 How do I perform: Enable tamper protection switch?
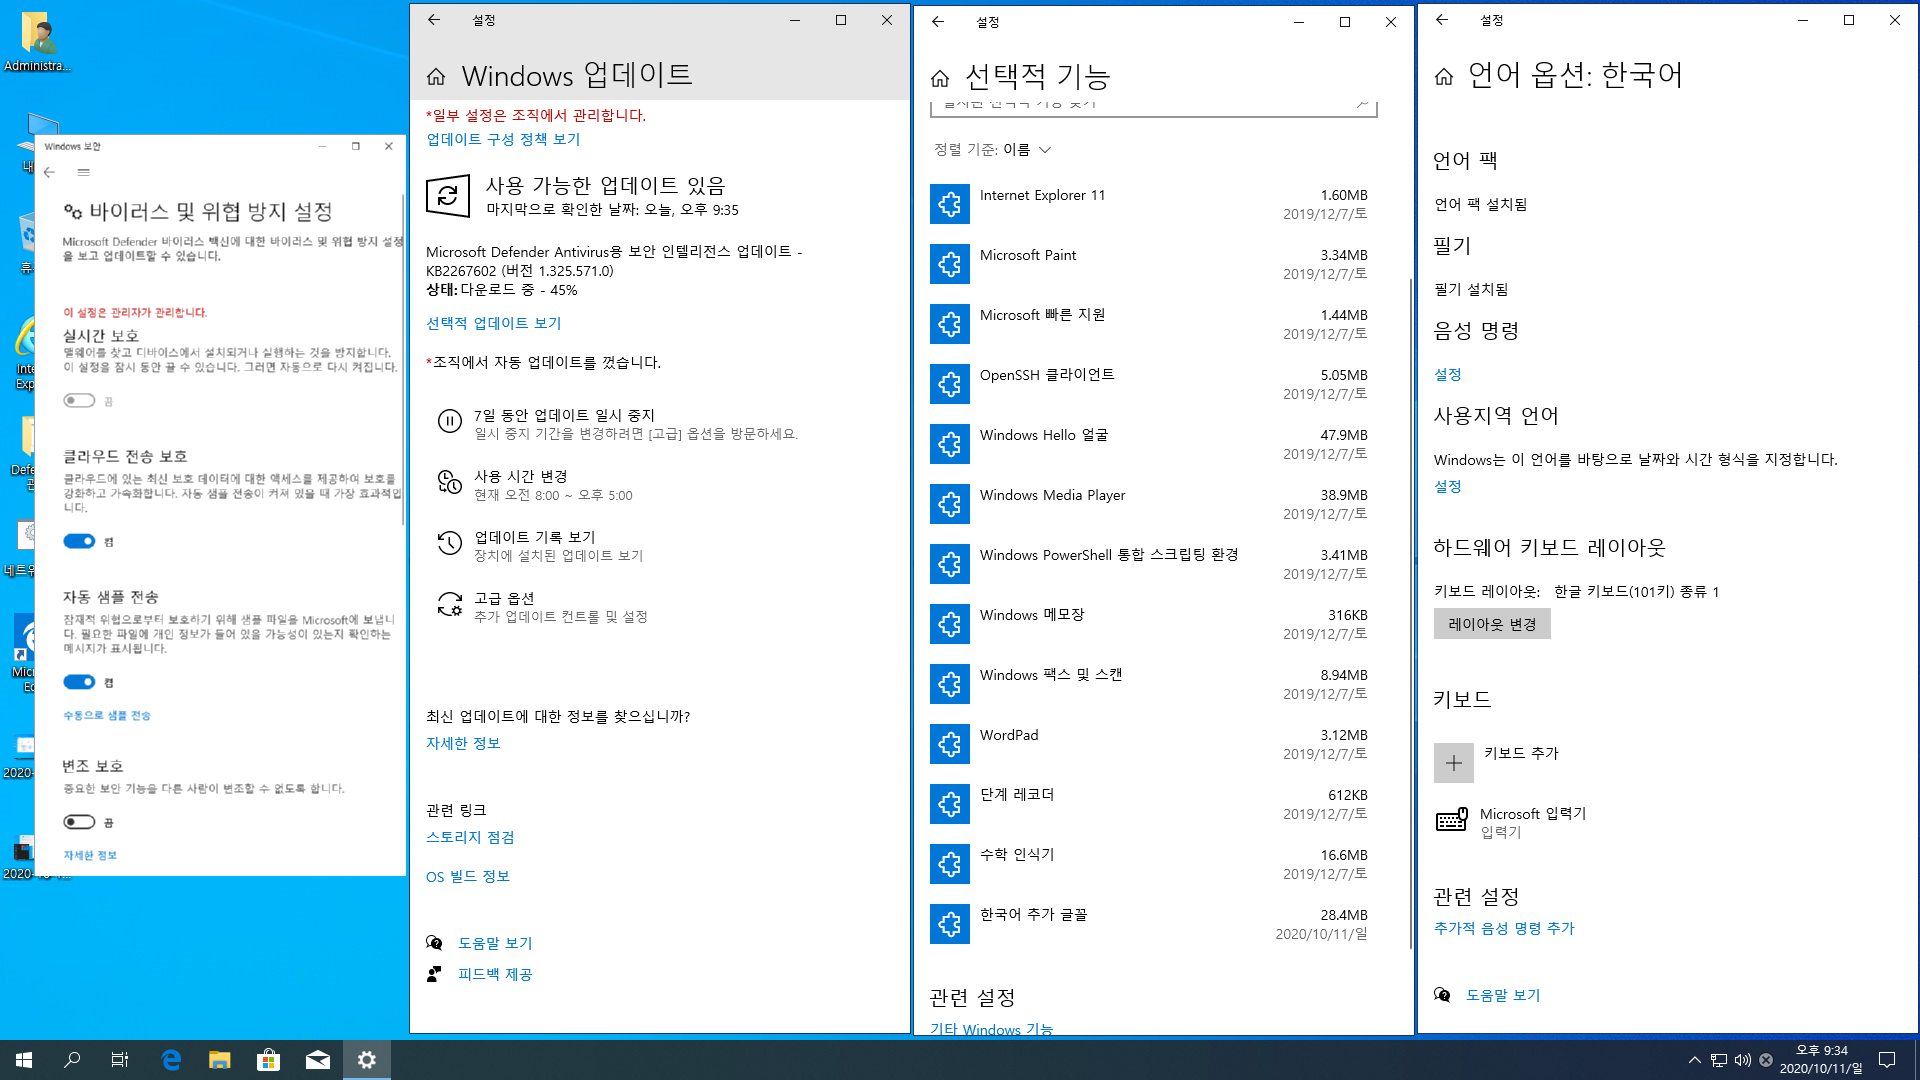click(79, 822)
